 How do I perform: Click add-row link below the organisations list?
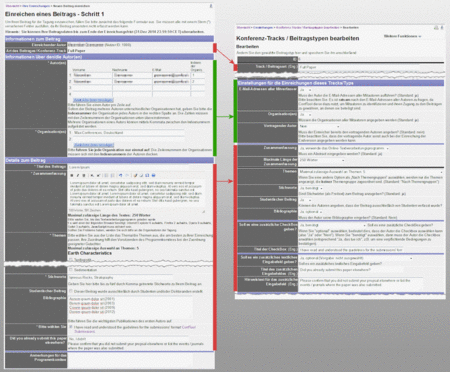pyautogui.click(x=94, y=145)
